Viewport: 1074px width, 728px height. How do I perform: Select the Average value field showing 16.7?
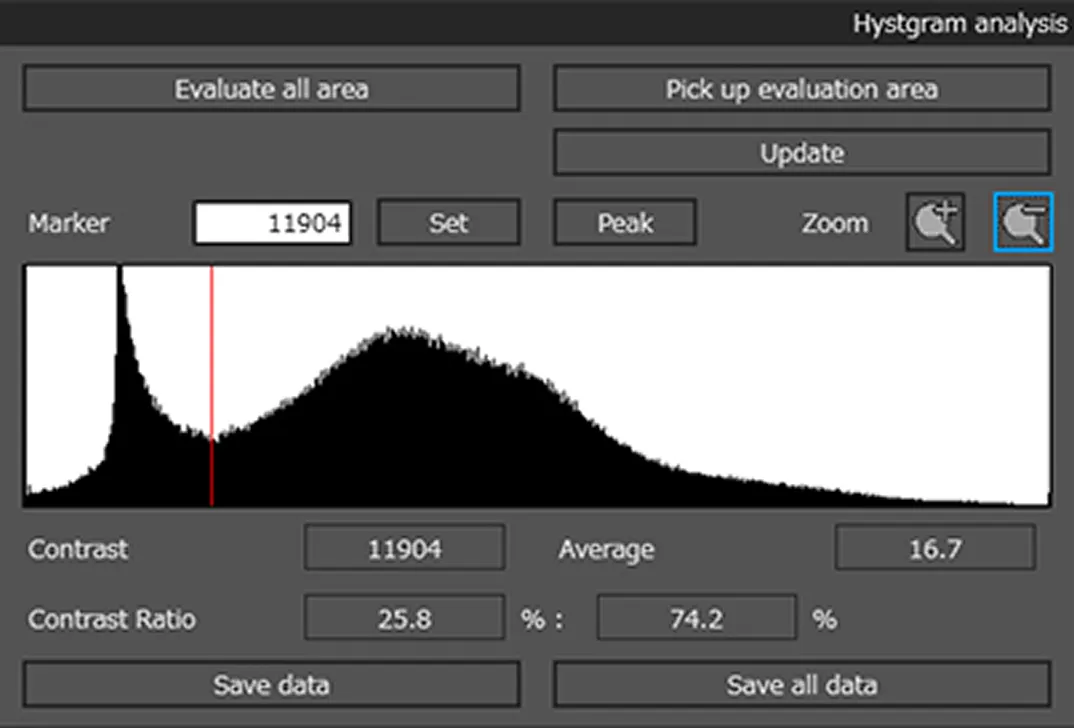(x=935, y=549)
